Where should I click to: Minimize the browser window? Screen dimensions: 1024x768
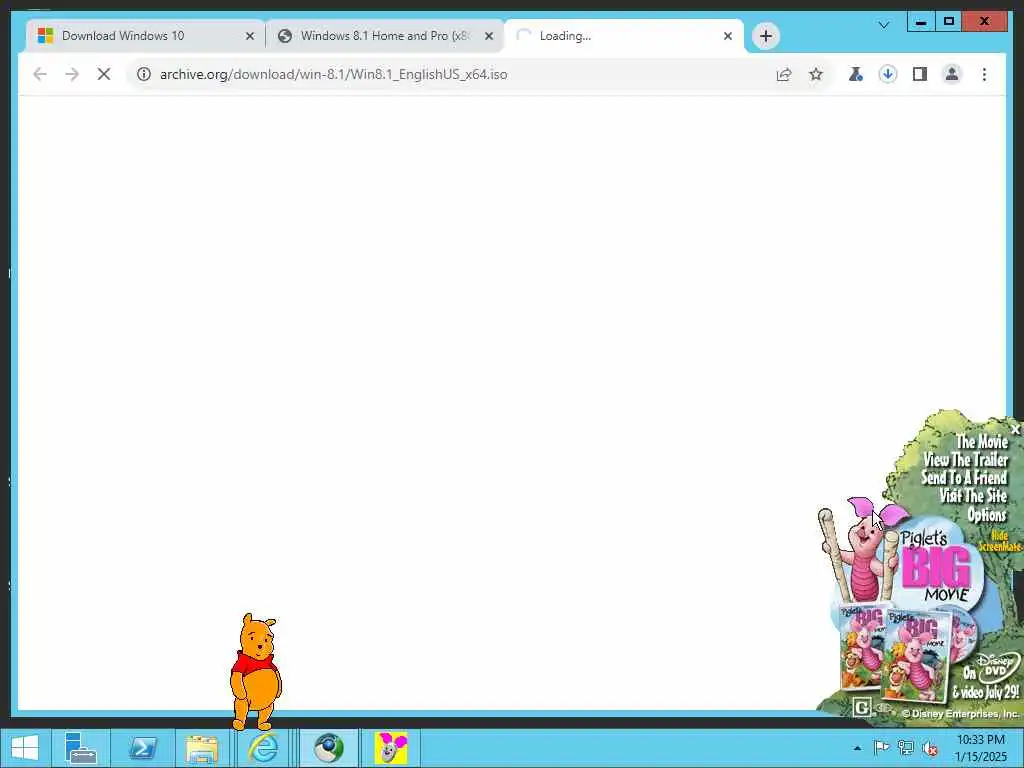coord(921,22)
